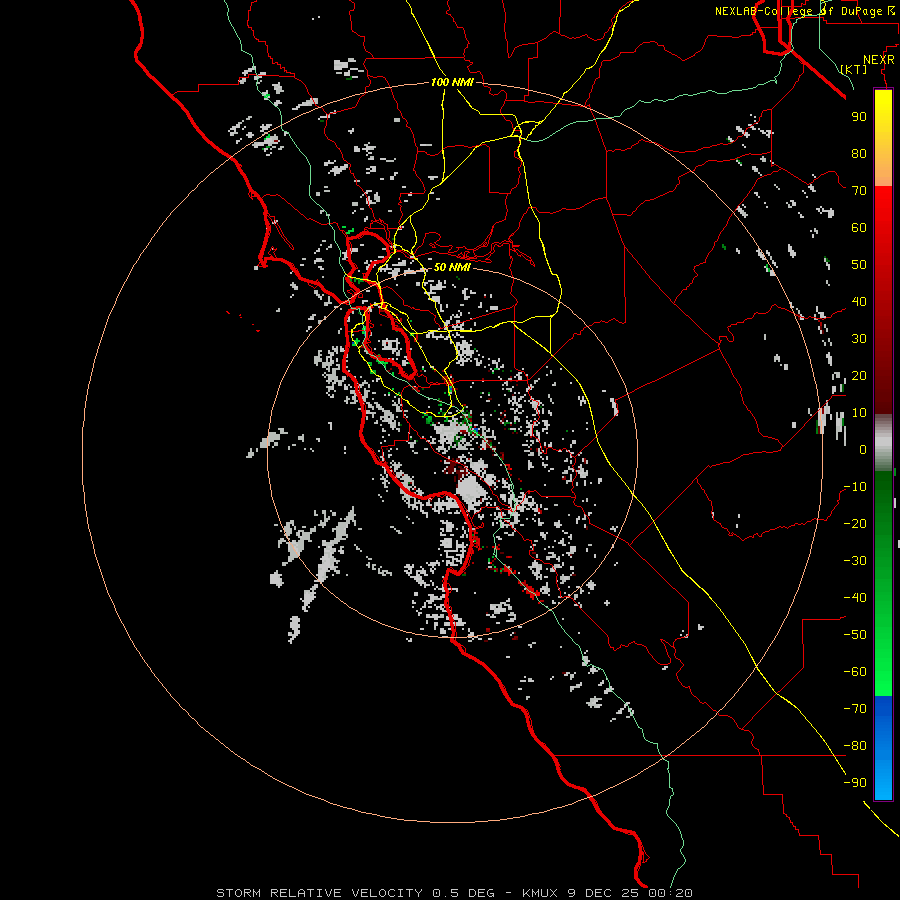Click the -70 value on velocity scale
This screenshot has height=900, width=900.
(x=855, y=709)
